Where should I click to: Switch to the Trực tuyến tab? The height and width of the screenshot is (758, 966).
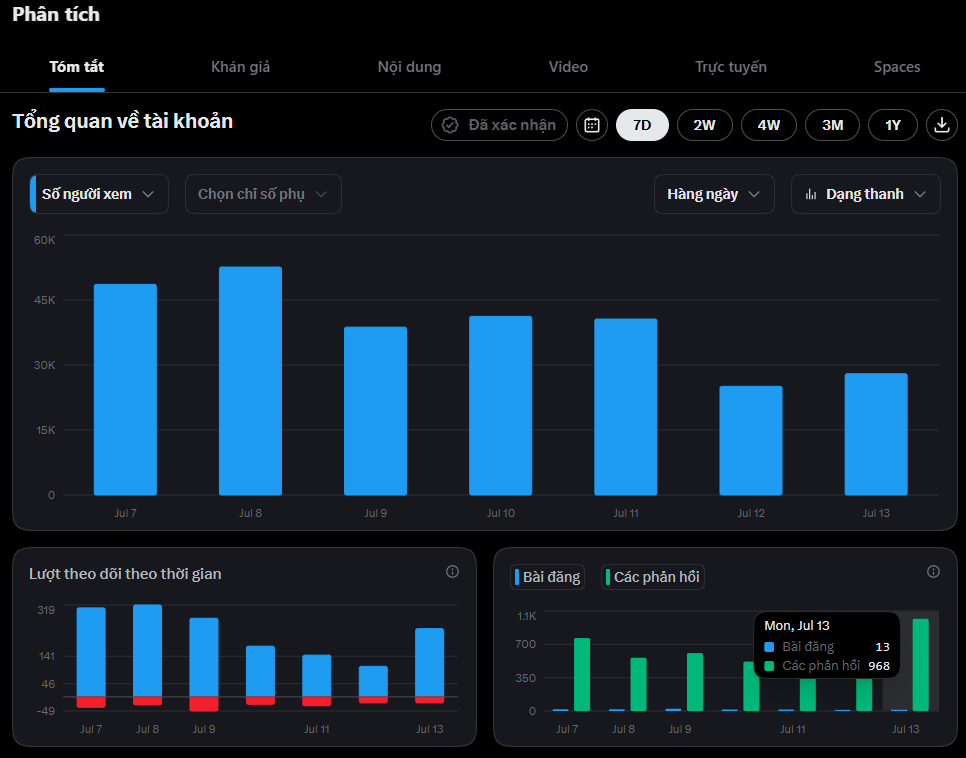(731, 67)
